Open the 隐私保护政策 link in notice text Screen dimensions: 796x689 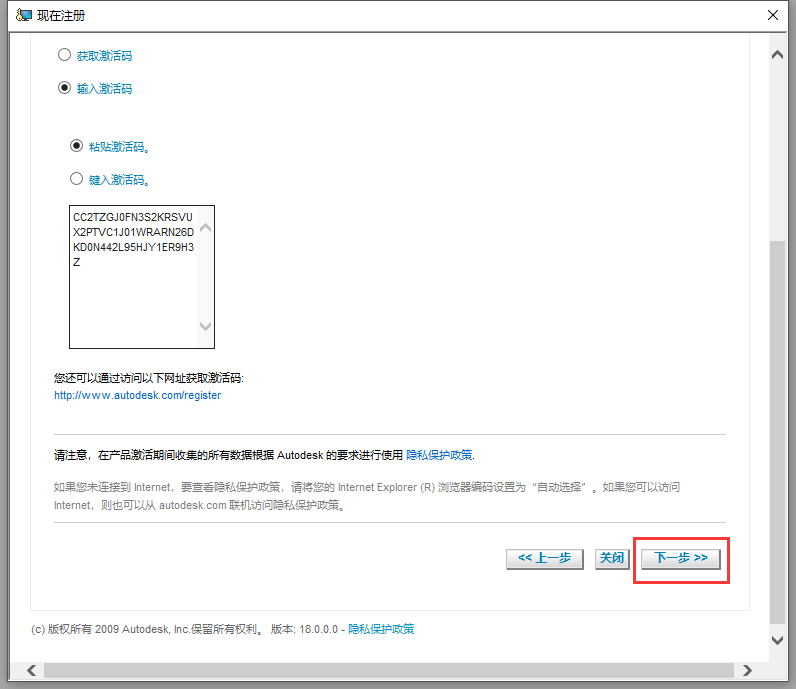click(x=439, y=455)
